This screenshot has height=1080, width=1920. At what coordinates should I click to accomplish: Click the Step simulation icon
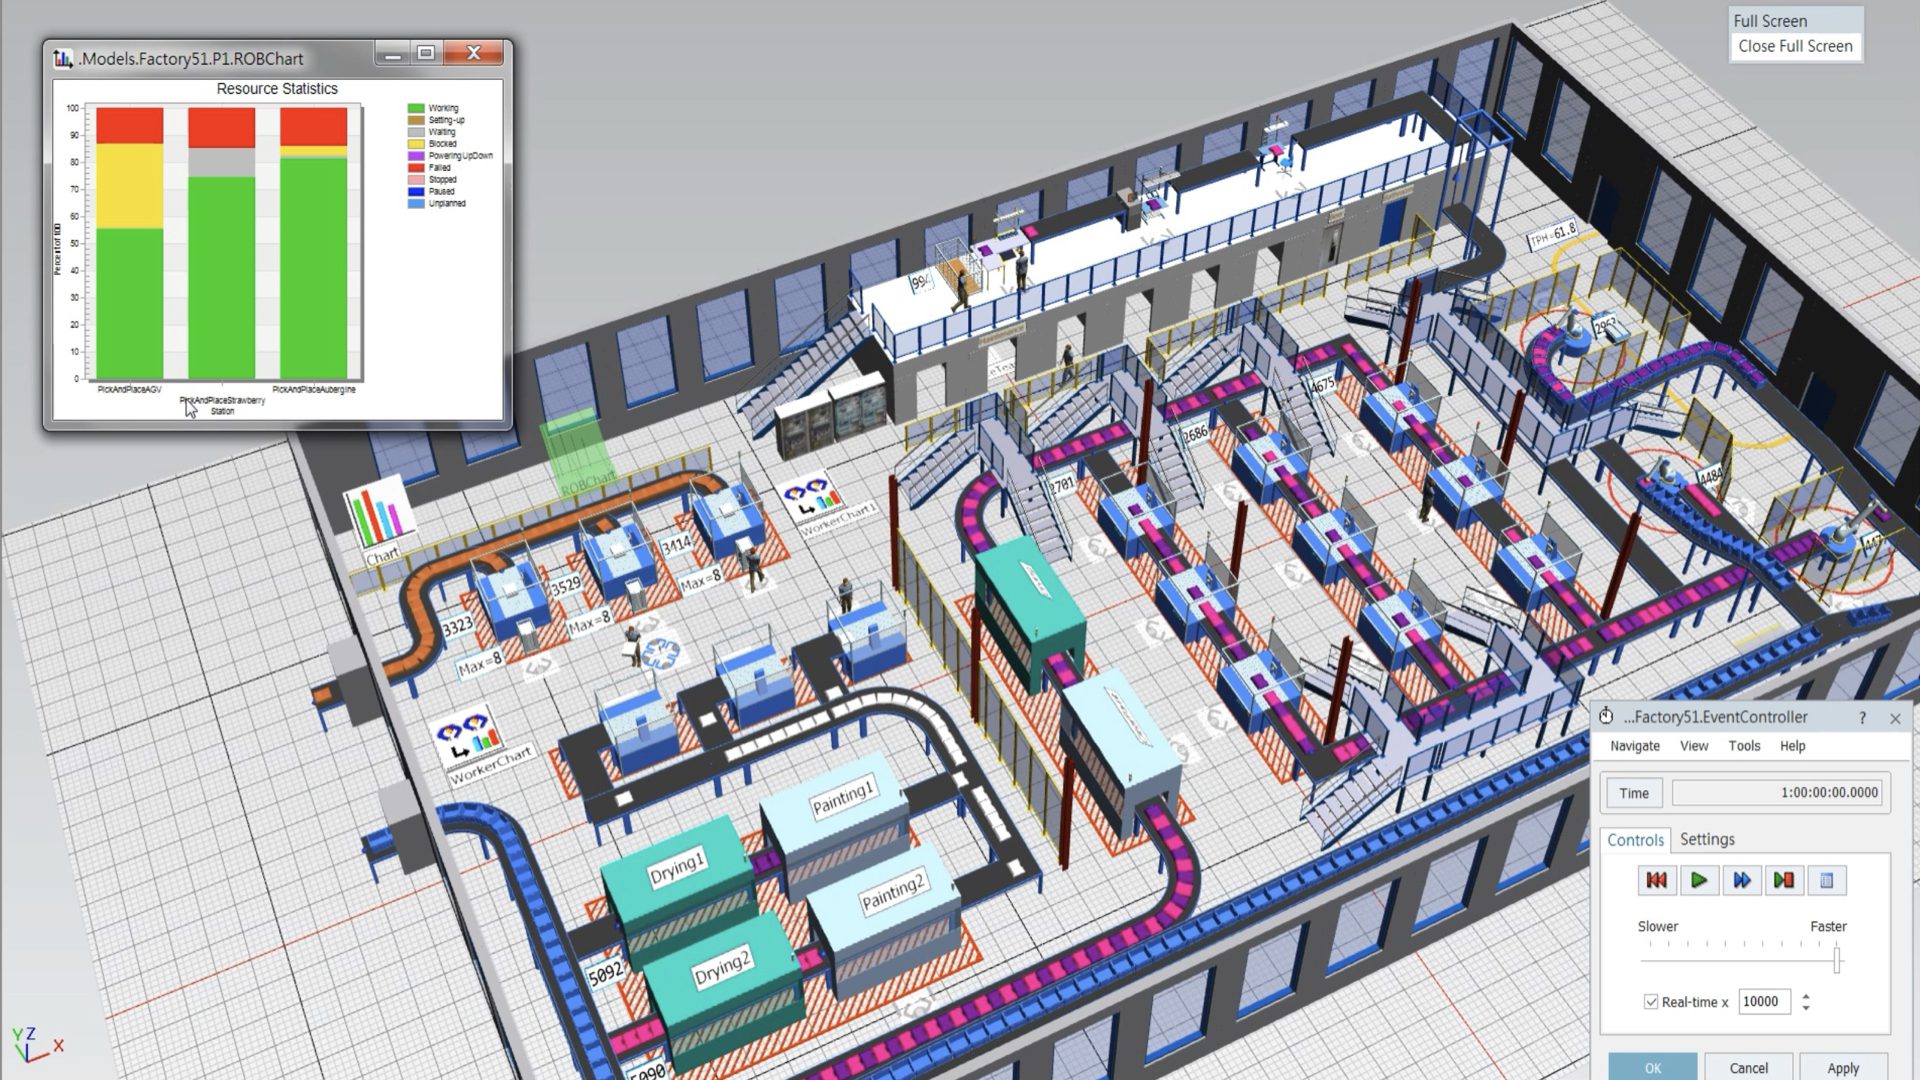point(1783,880)
